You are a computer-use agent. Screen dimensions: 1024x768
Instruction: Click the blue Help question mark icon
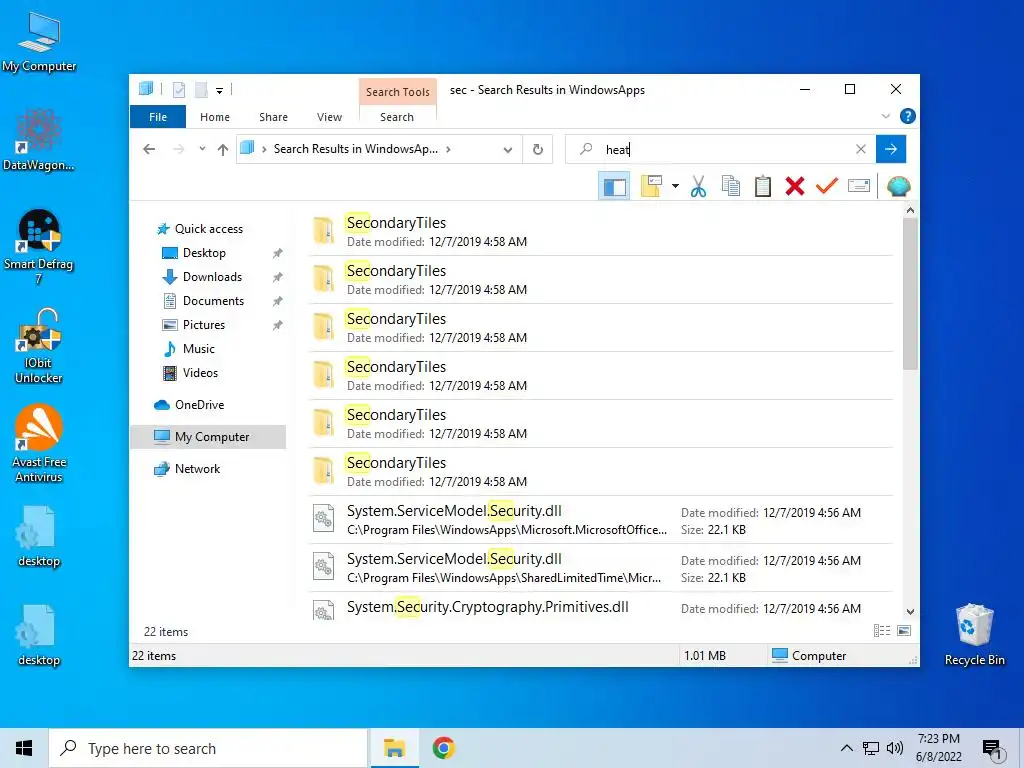coord(907,116)
